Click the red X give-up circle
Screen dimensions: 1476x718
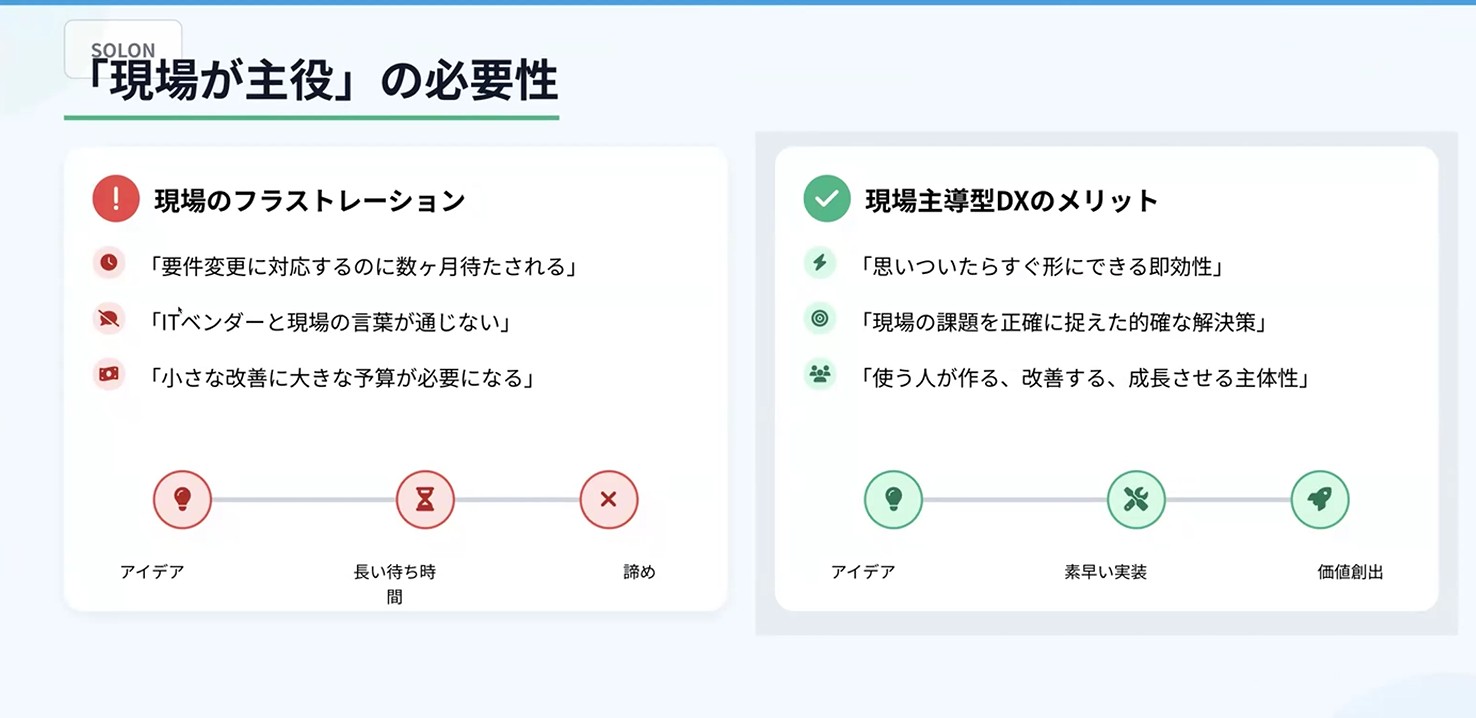tap(609, 499)
